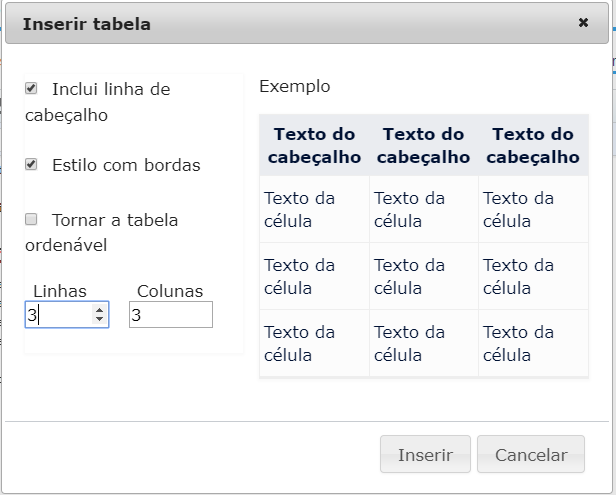Screen dimensions: 616x495
Task: Click the last header cell in example
Action: click(534, 145)
